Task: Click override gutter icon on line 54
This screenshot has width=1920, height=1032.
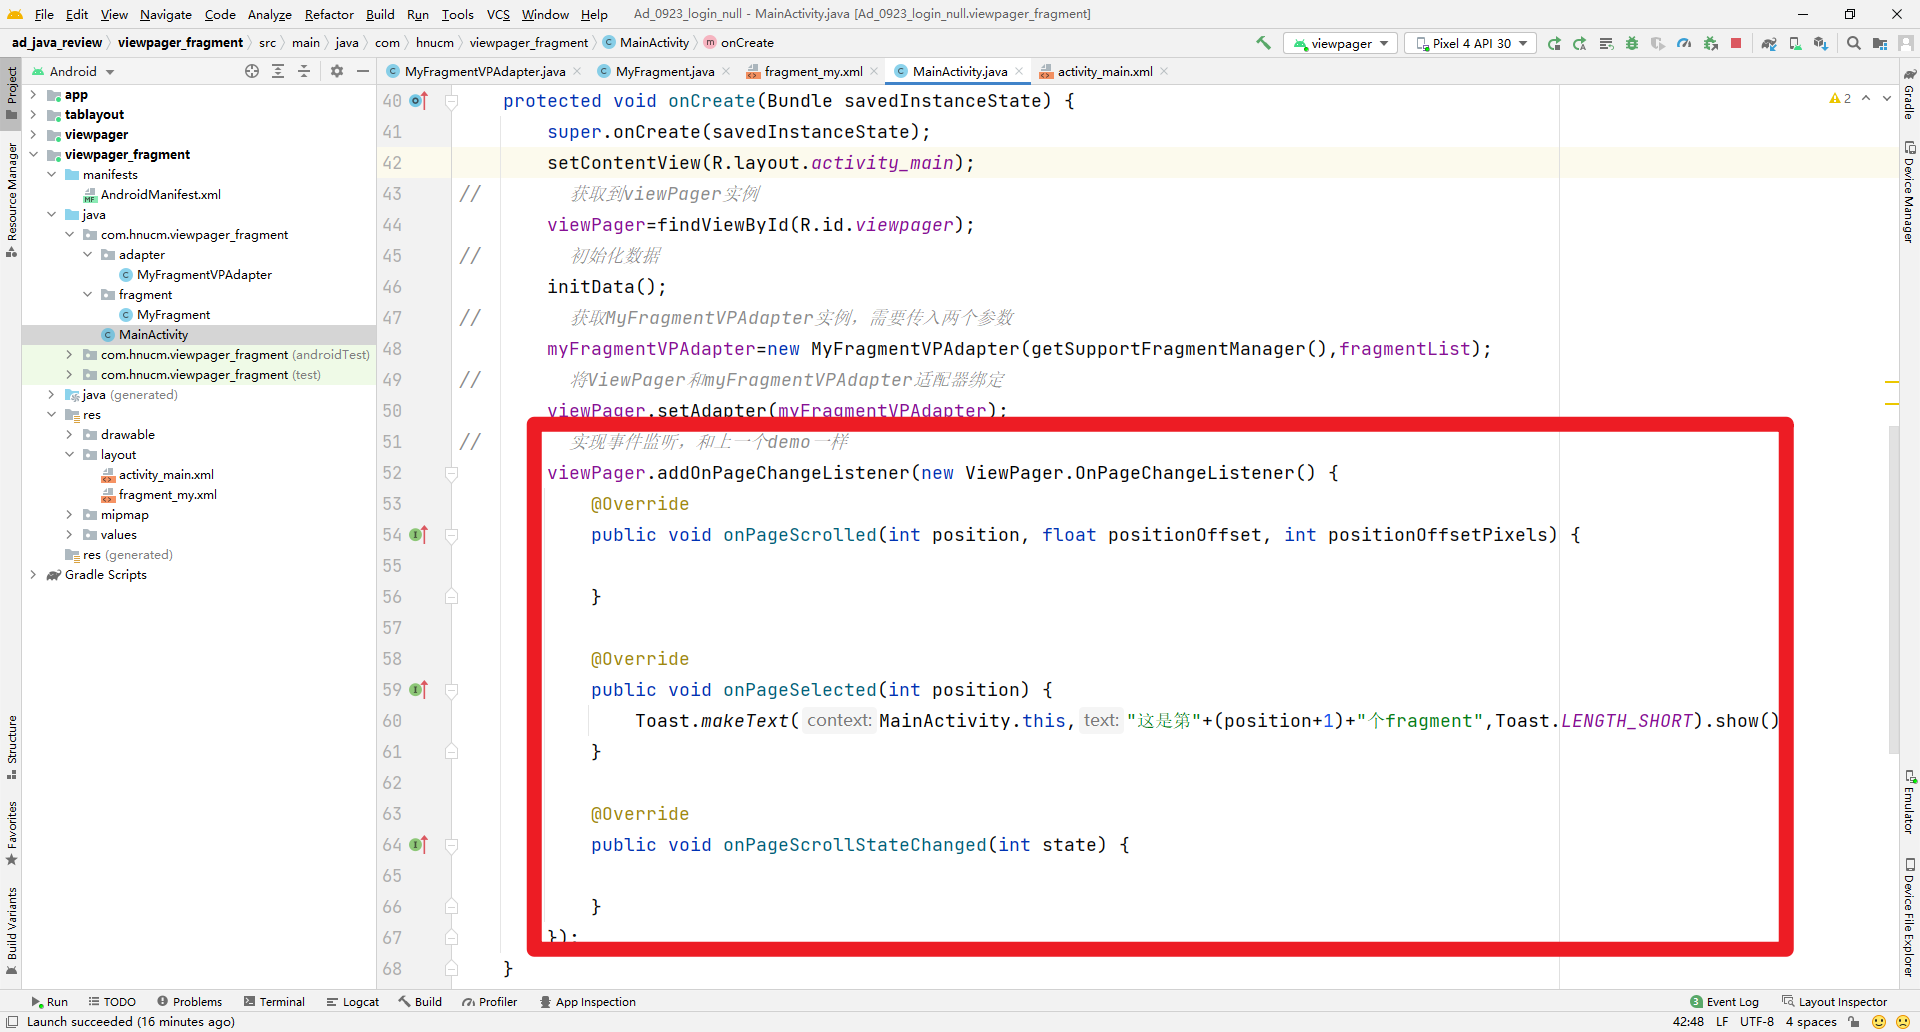Action: pos(419,535)
